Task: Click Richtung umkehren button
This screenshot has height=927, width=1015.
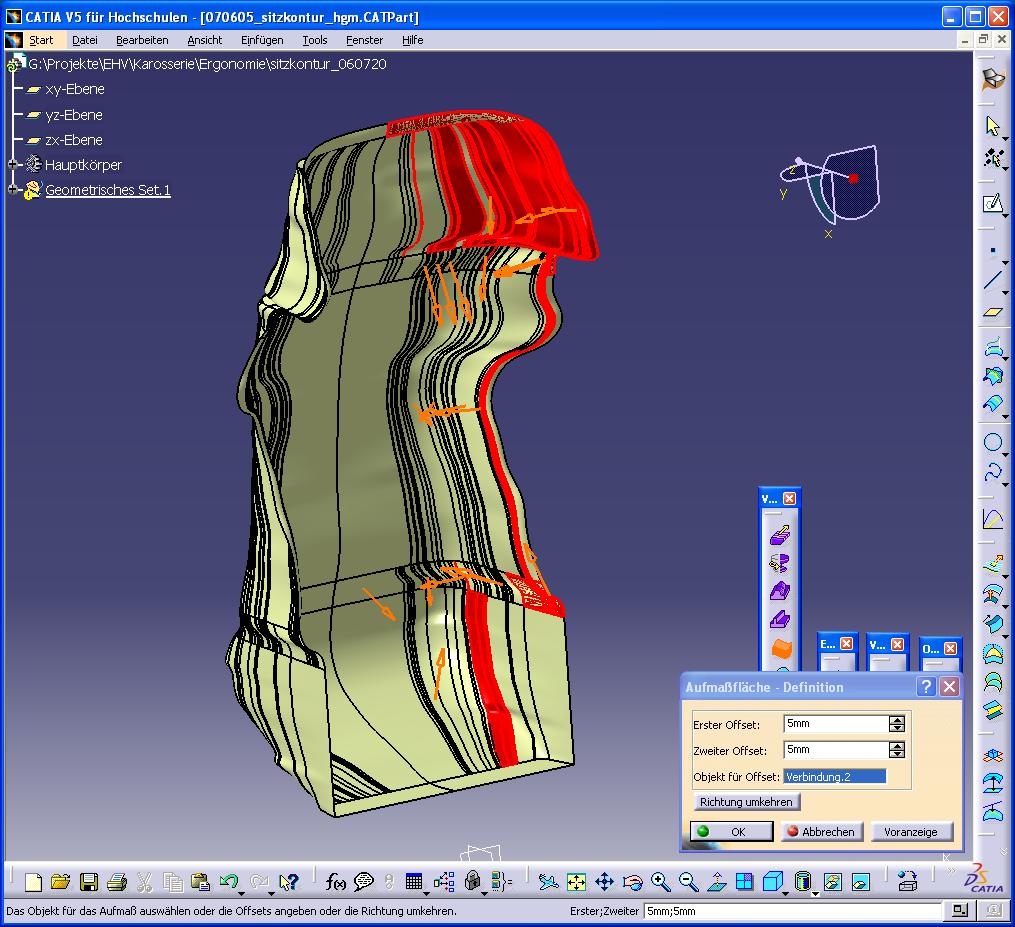Action: [x=746, y=801]
